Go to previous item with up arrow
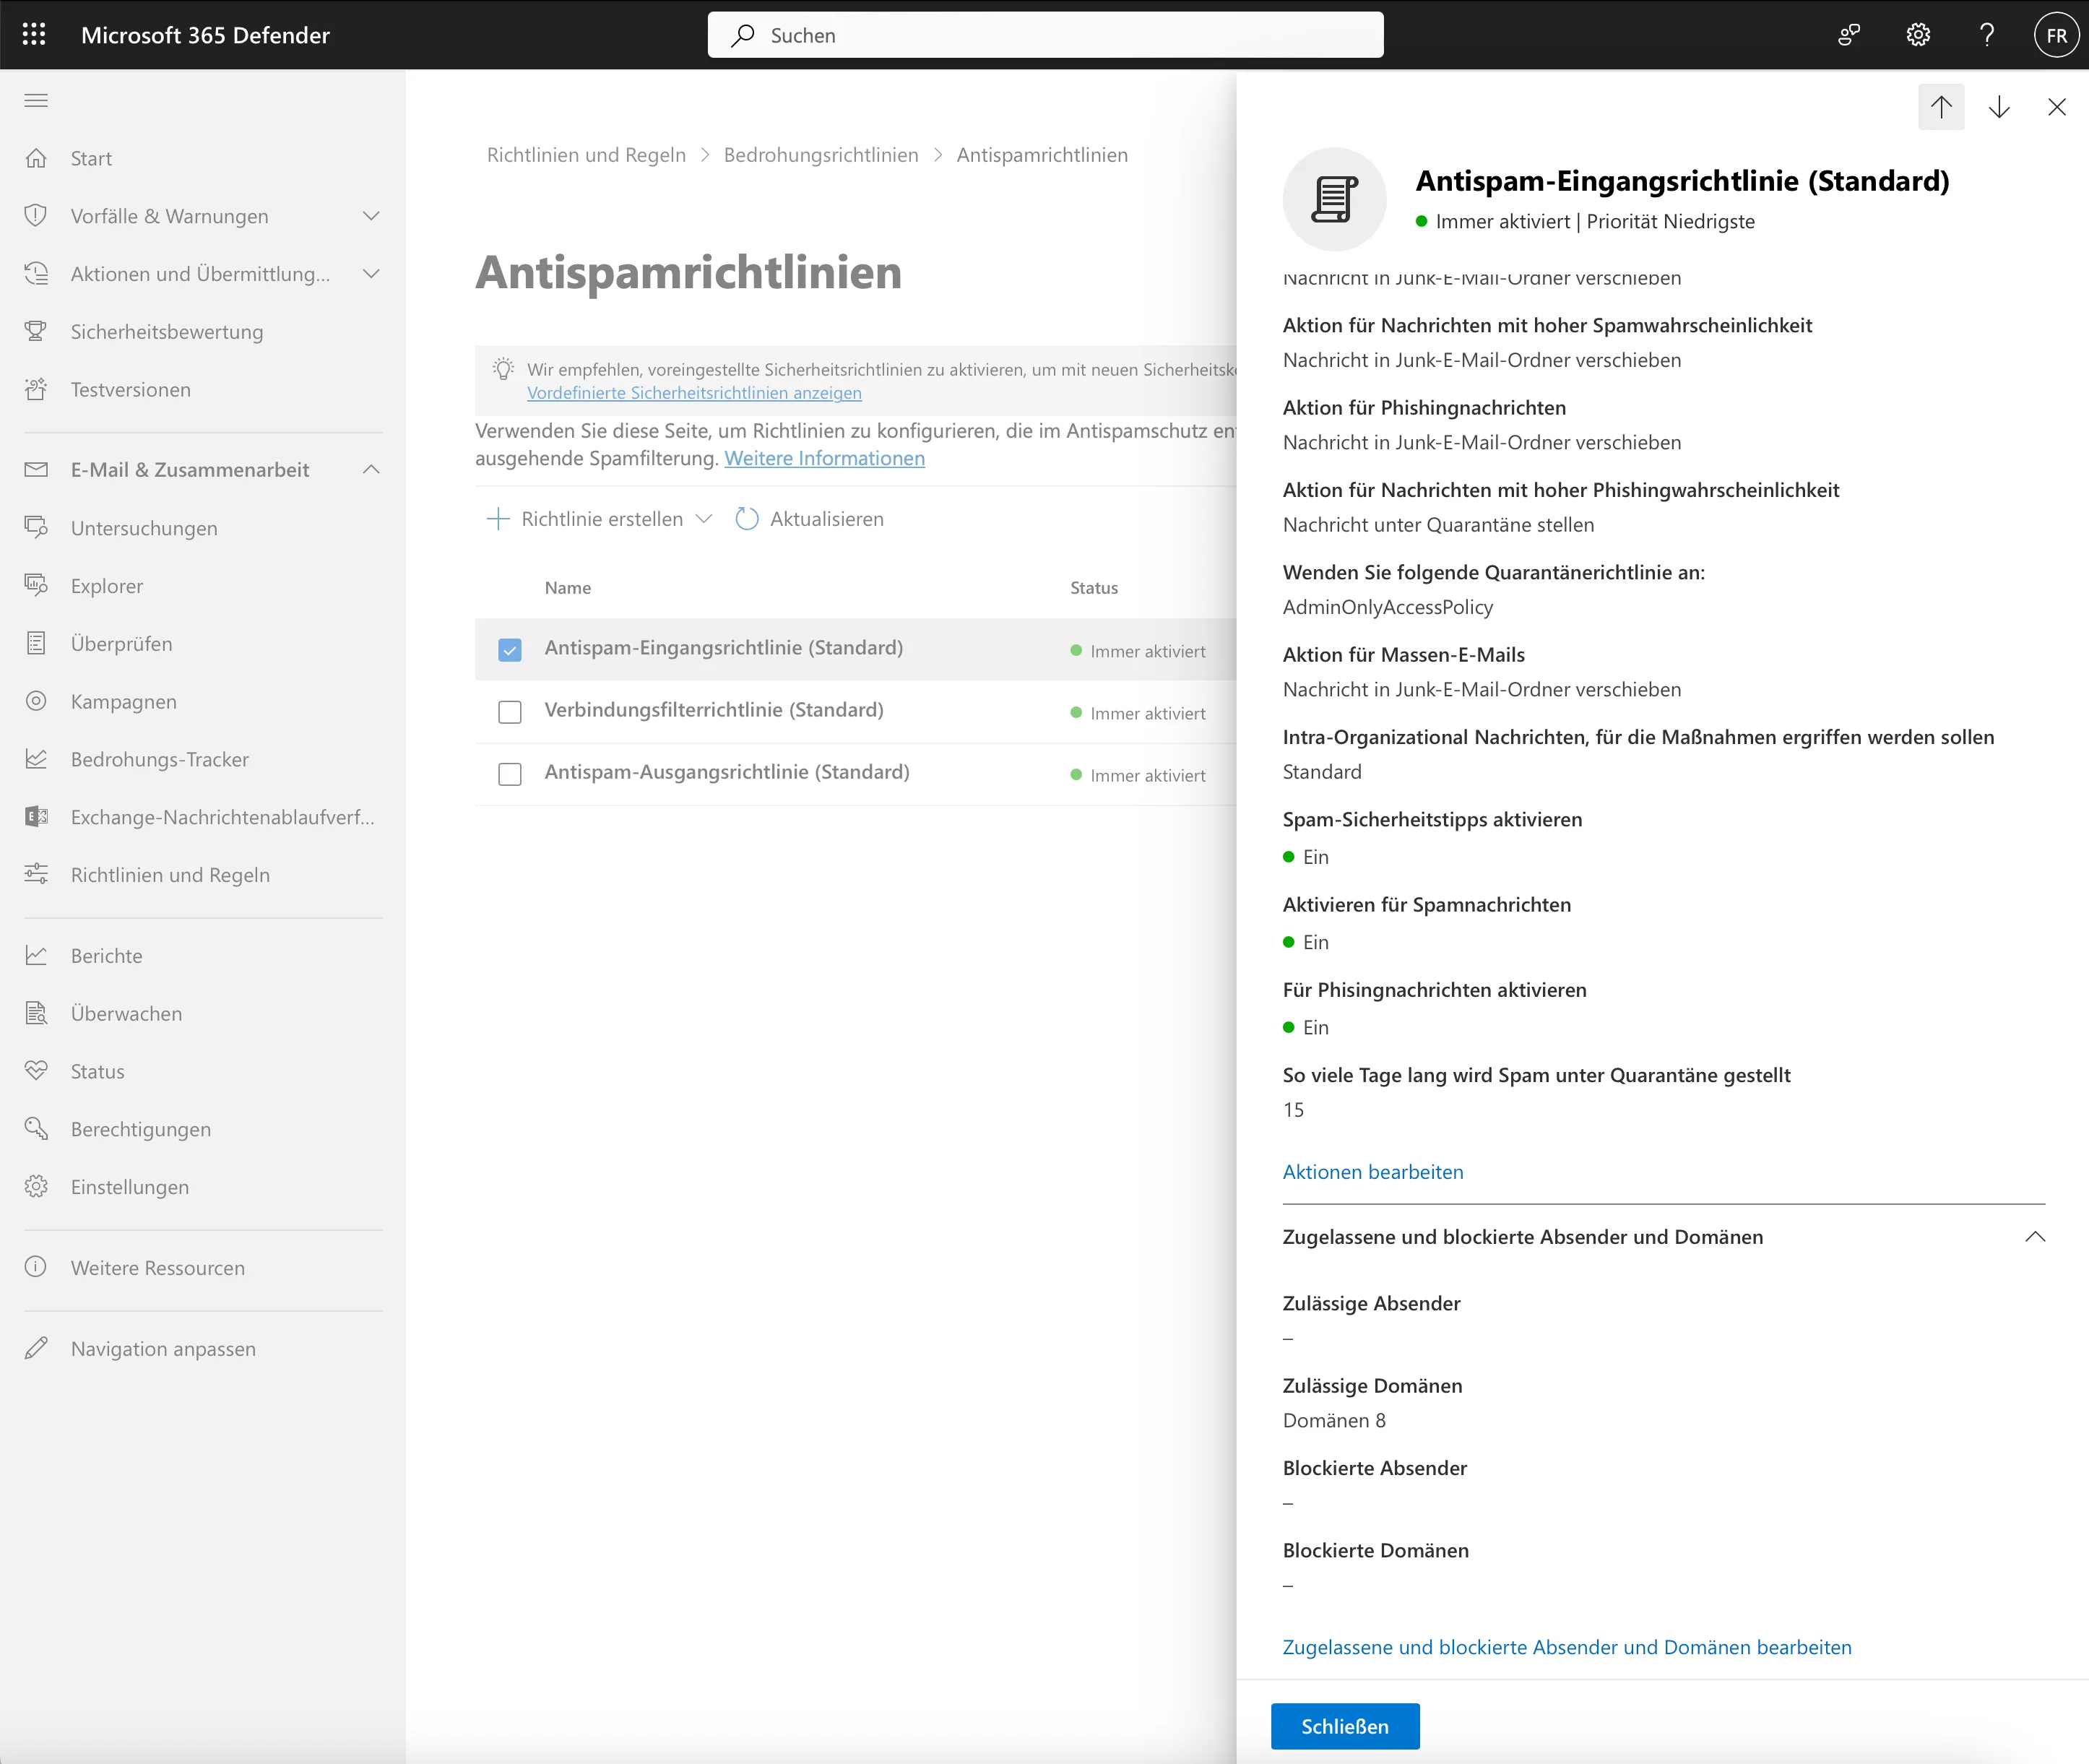This screenshot has width=2089, height=1764. (1941, 107)
